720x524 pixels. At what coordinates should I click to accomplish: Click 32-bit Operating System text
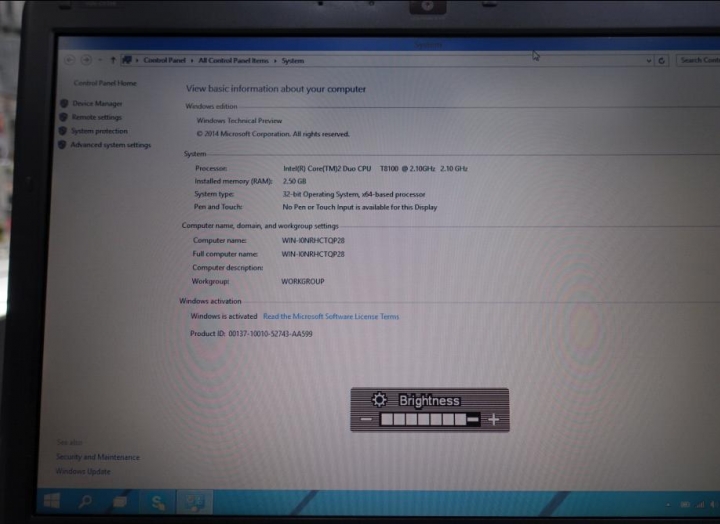coord(321,194)
